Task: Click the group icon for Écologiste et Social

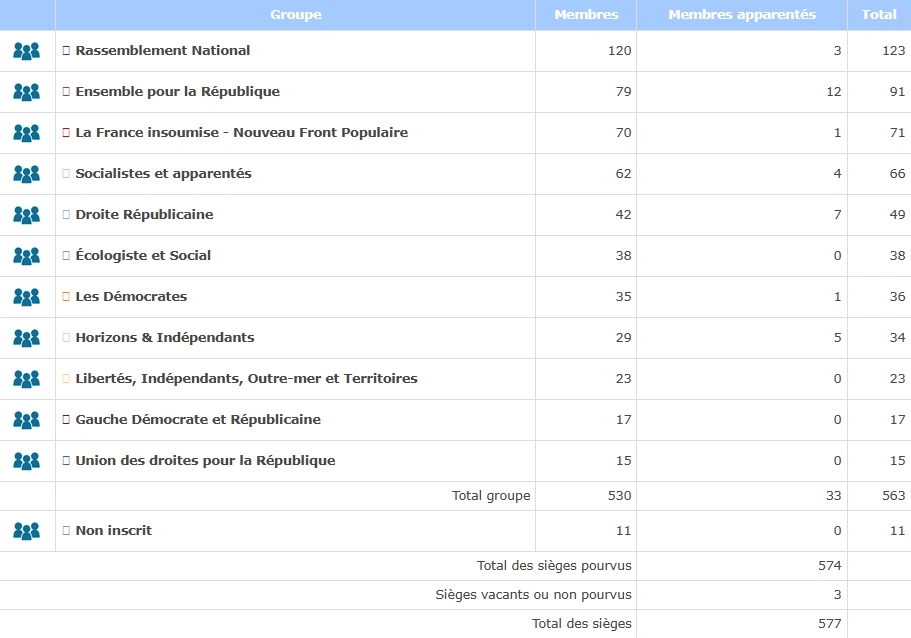Action: coord(27,256)
